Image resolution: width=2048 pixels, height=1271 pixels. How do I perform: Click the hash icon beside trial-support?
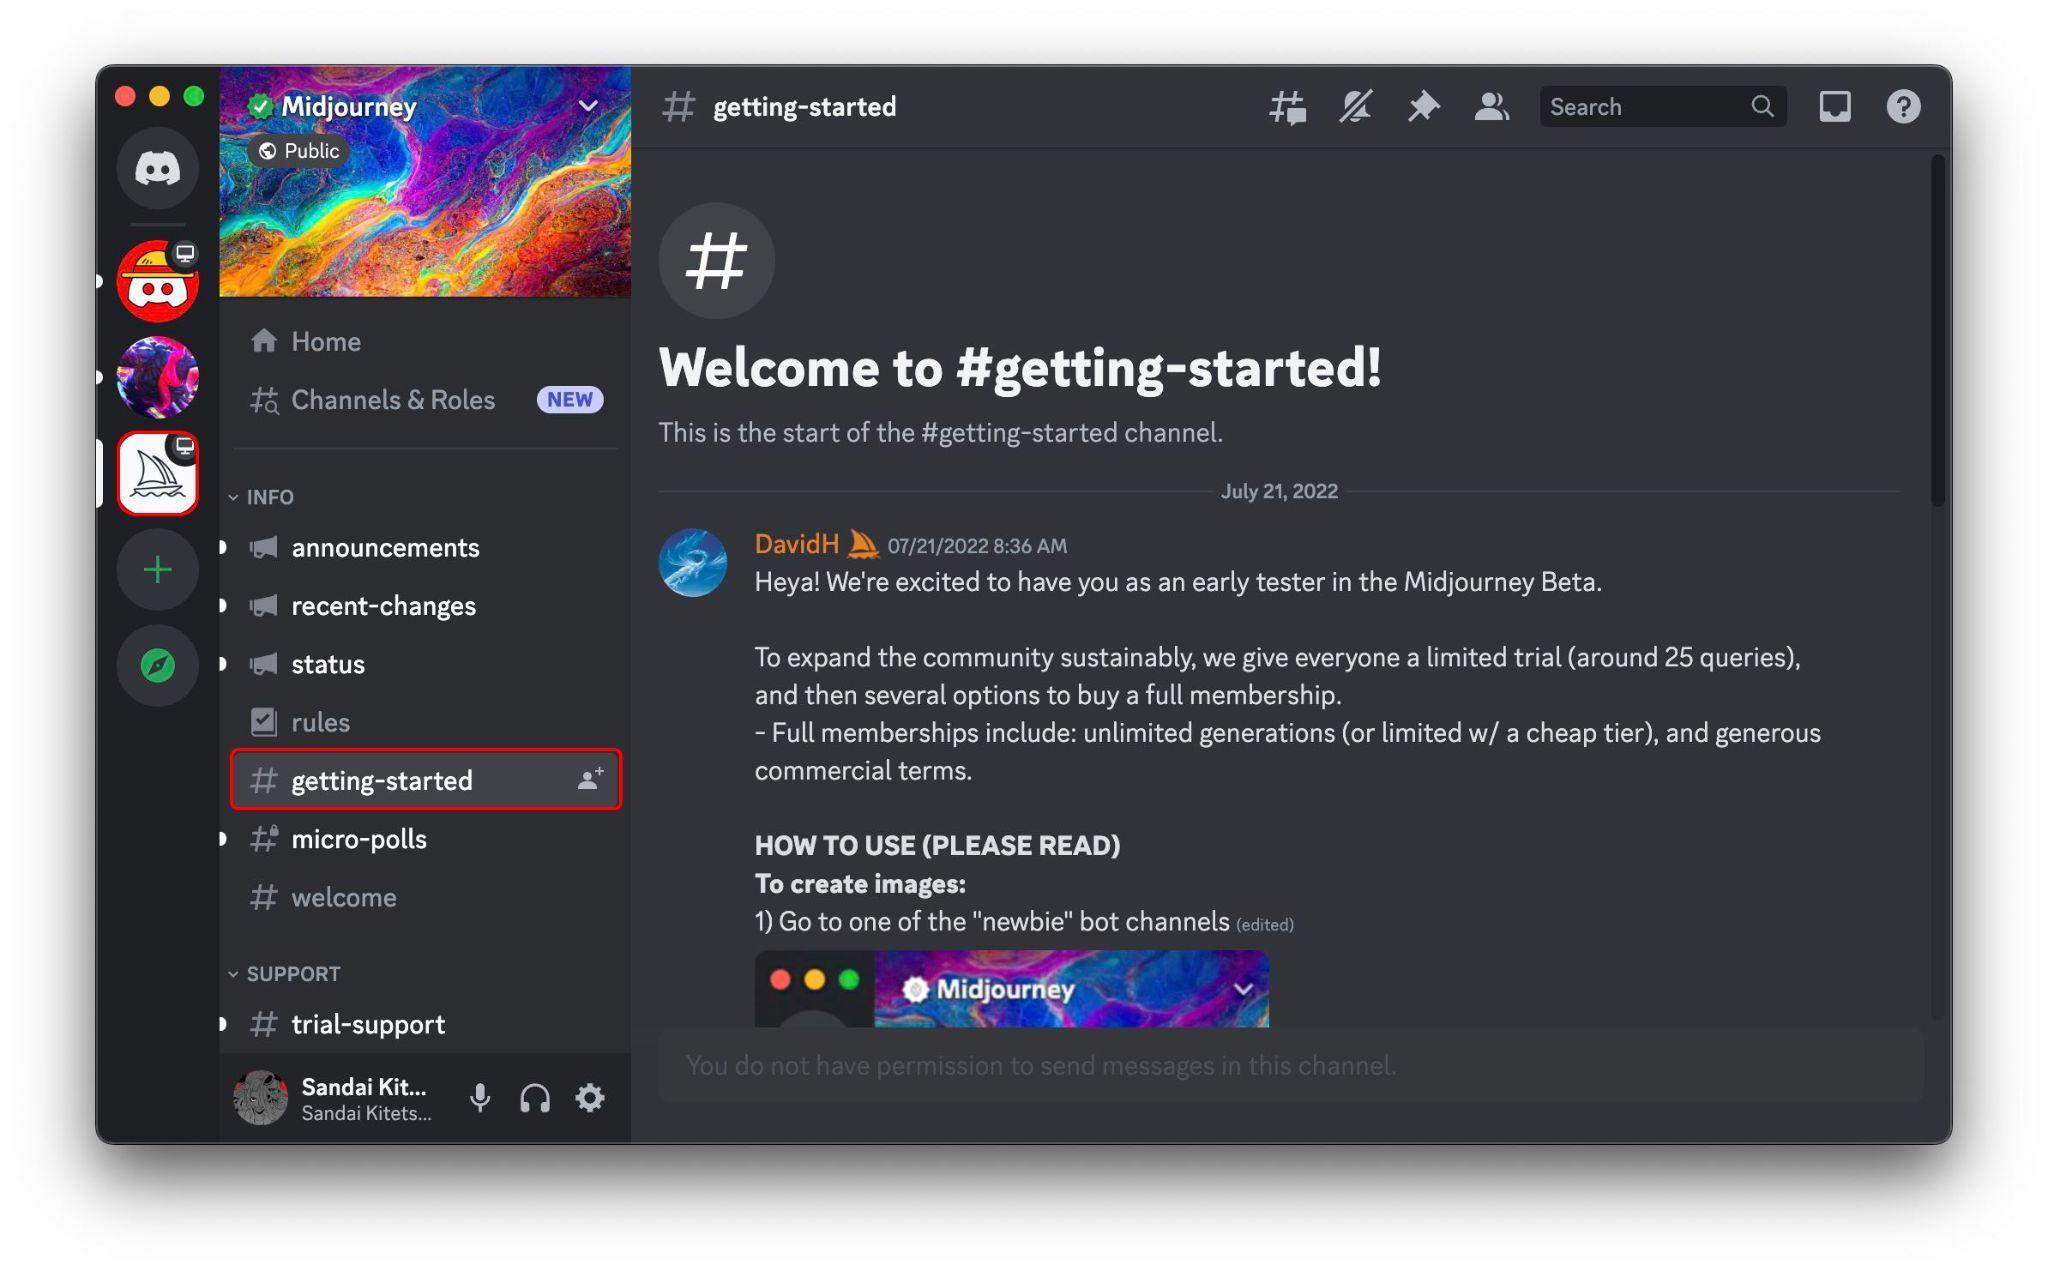point(263,1024)
